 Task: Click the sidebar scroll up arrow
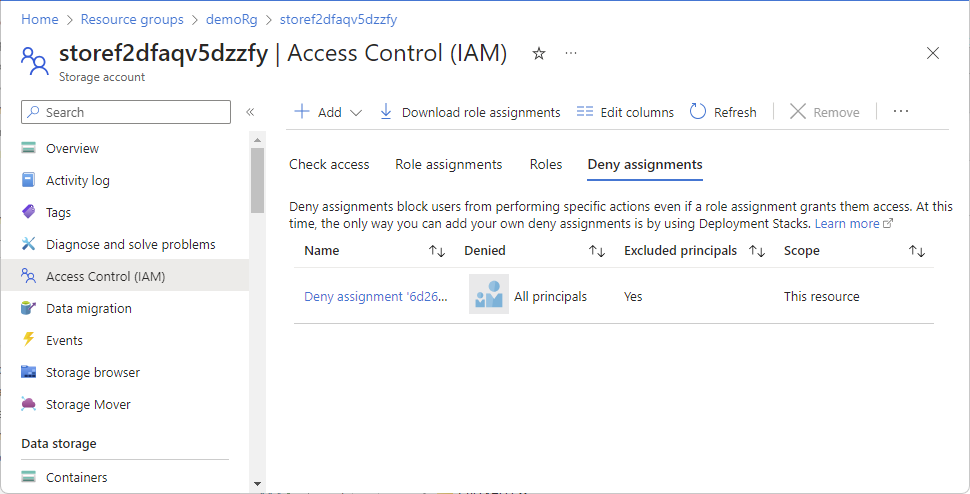click(257, 138)
